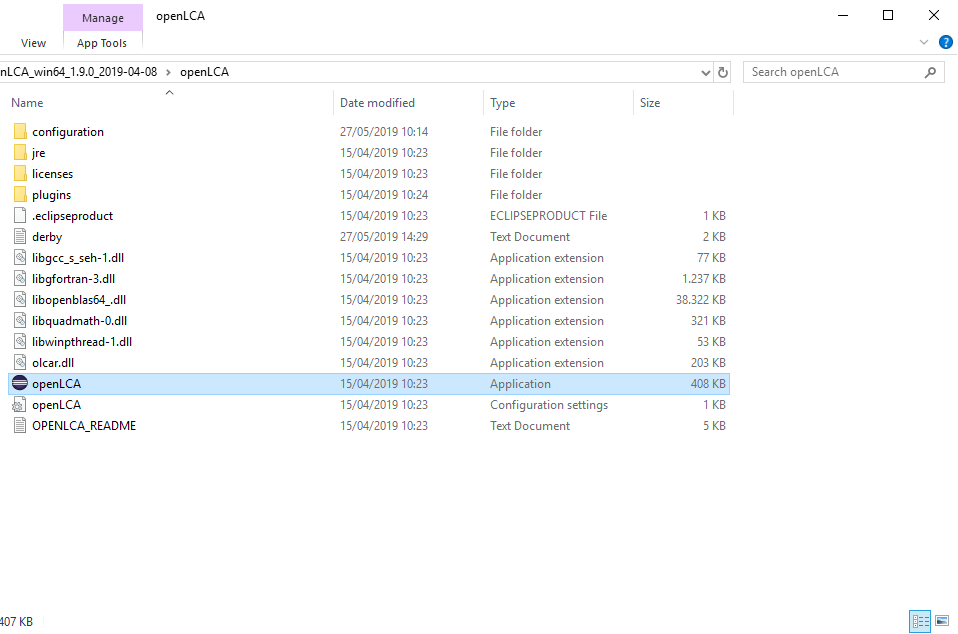Click the licenses folder icon
The width and height of the screenshot is (958, 634).
[20, 173]
